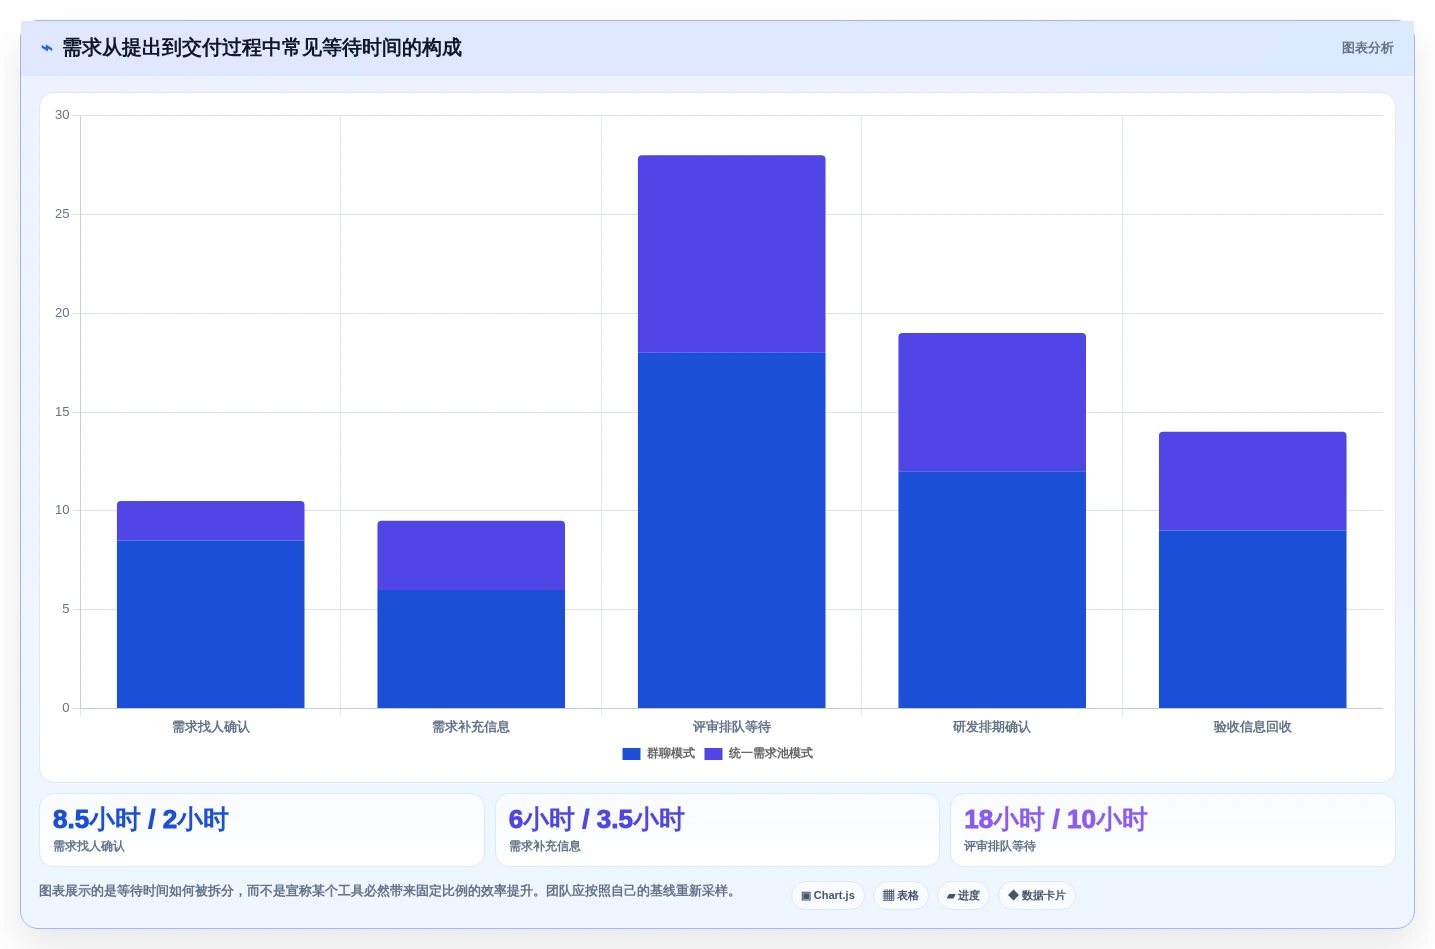Click the purple 统一需求池 bar for 需求找人确认

[210, 521]
